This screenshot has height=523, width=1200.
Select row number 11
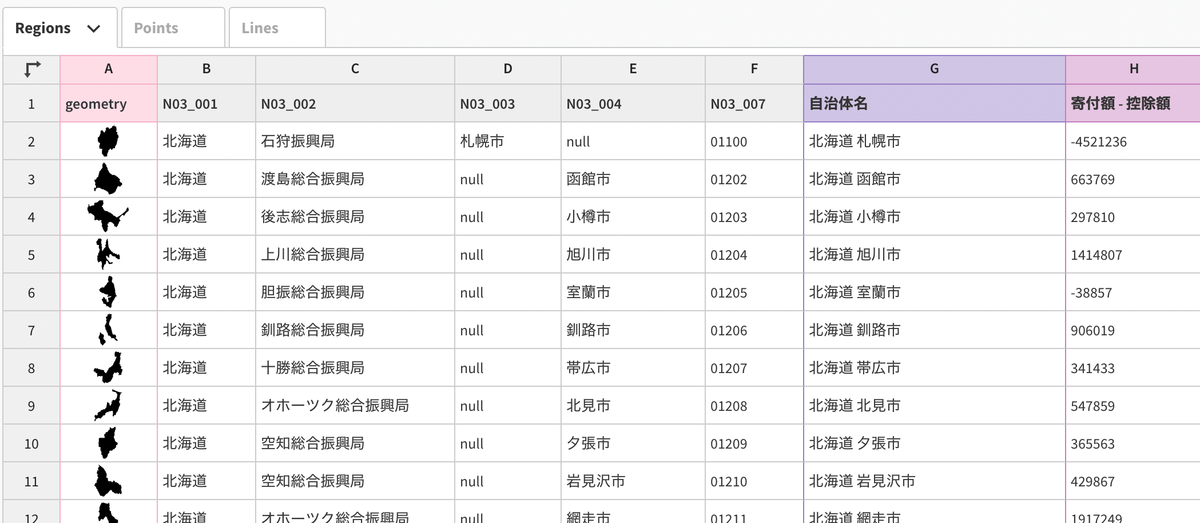pyautogui.click(x=31, y=481)
